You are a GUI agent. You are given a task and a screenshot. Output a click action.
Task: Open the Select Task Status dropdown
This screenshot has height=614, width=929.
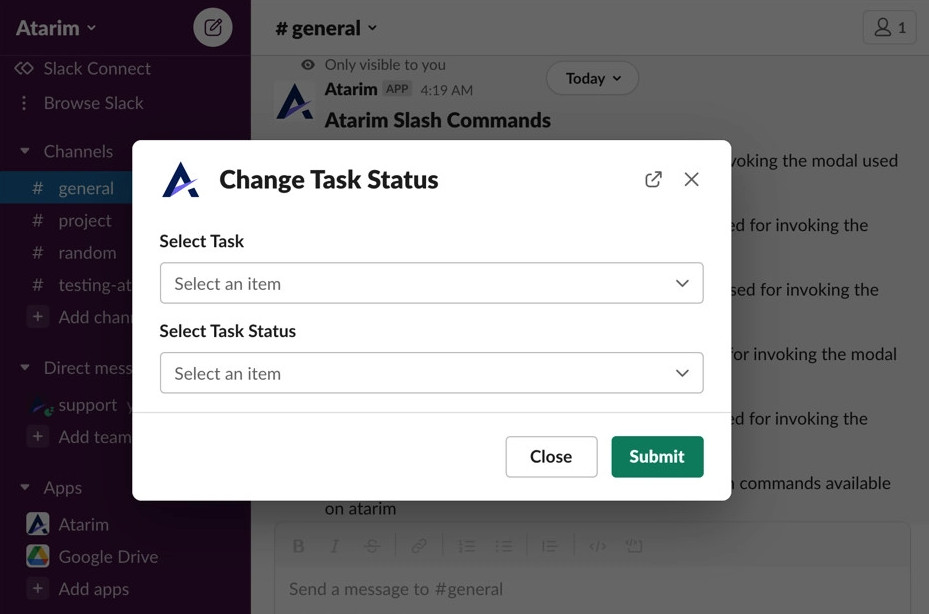(431, 373)
